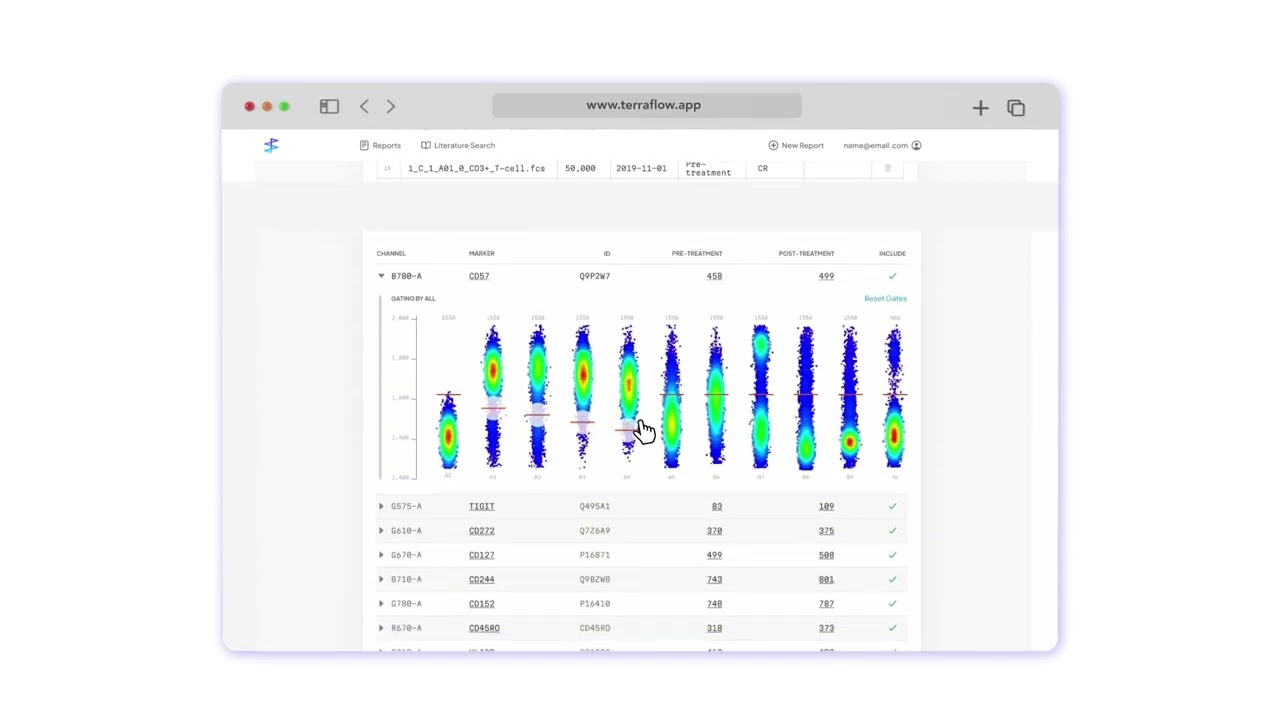Open the CD272 marker link
Image resolution: width=1280 pixels, height=720 pixels.
481,531
